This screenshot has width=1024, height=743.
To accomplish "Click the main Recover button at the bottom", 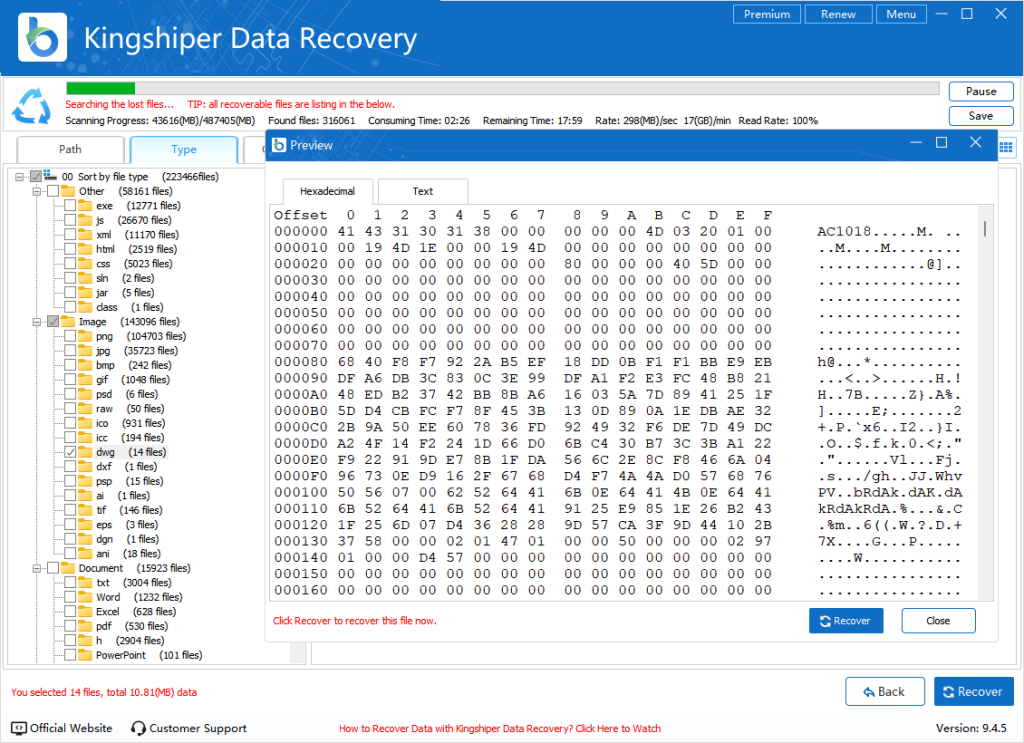I will pyautogui.click(x=974, y=691).
